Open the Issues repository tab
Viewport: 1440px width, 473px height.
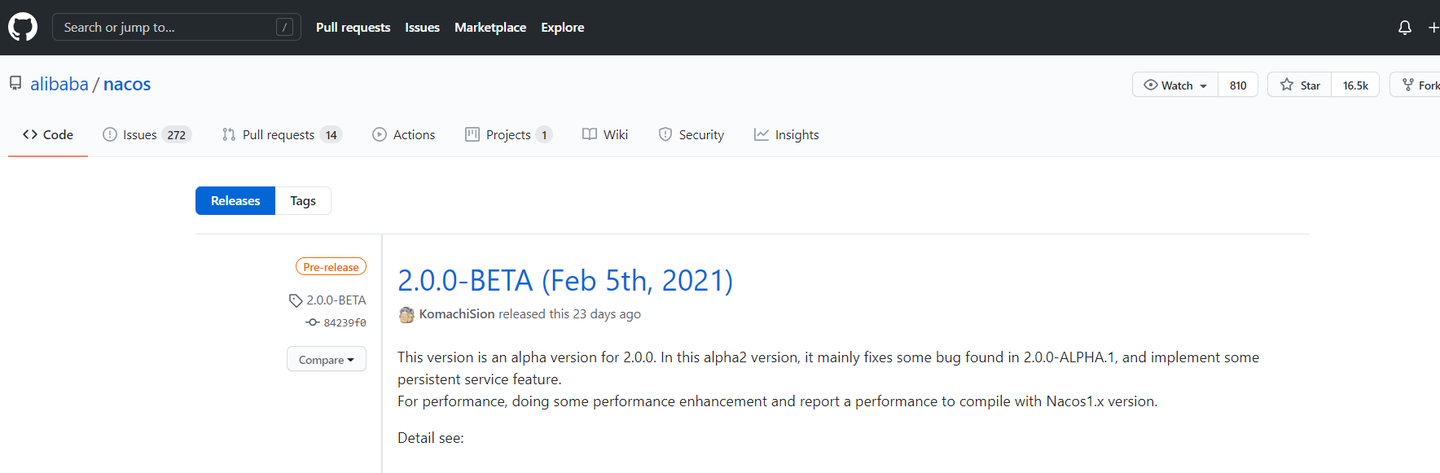click(x=146, y=135)
